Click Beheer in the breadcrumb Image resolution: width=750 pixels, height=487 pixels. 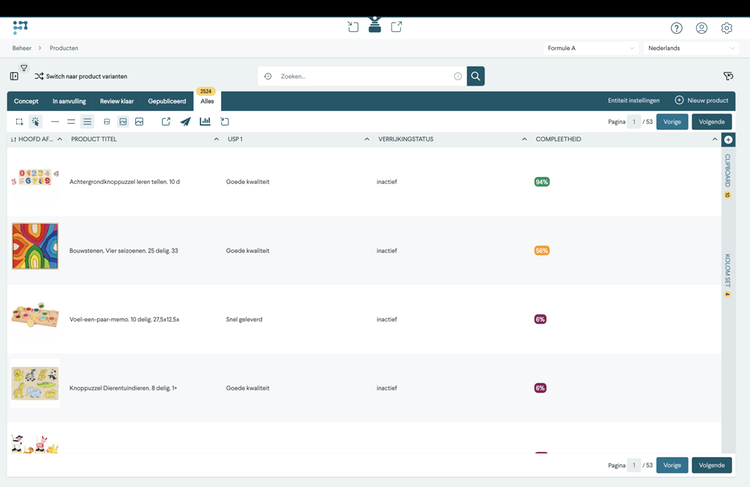pyautogui.click(x=22, y=48)
